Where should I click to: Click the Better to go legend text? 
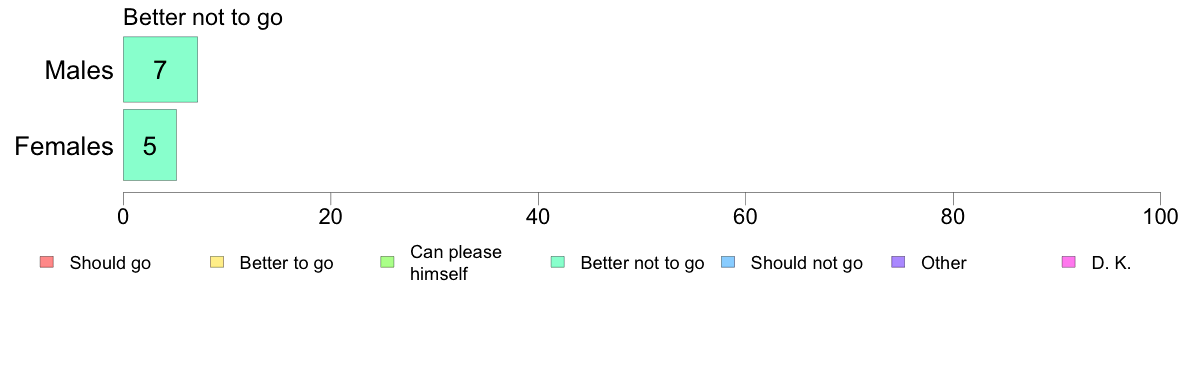[286, 264]
